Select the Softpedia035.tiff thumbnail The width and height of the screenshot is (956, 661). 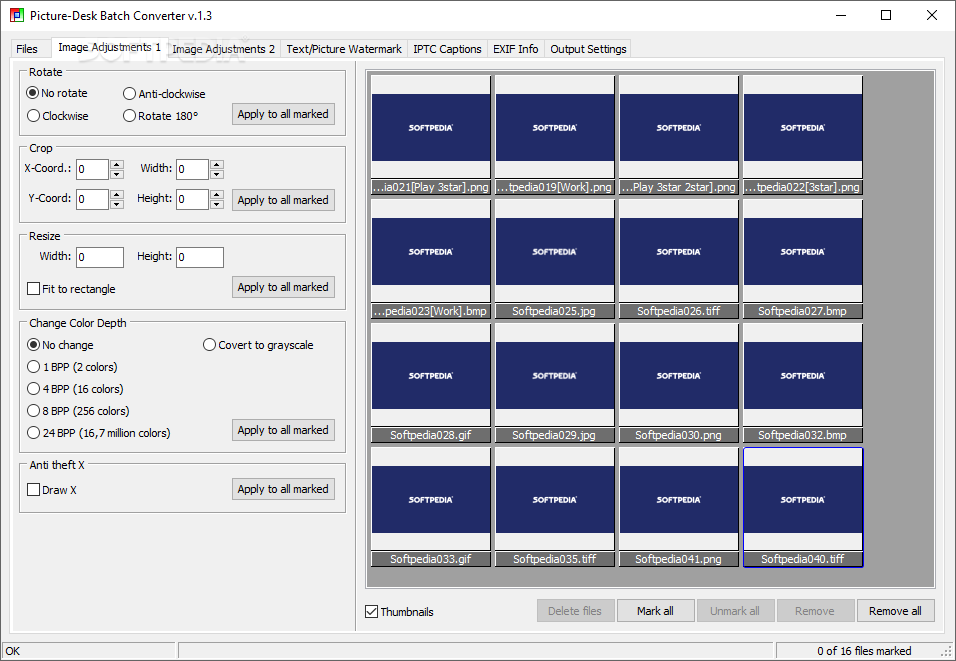coord(555,507)
